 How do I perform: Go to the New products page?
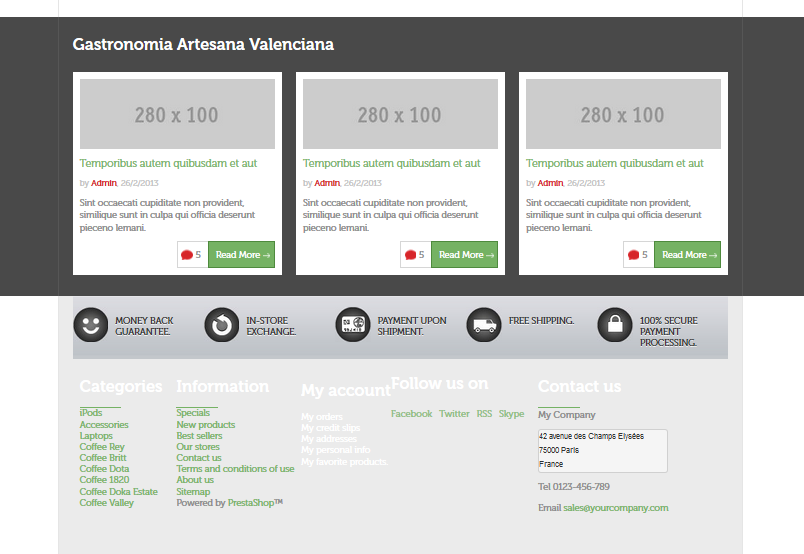206,425
